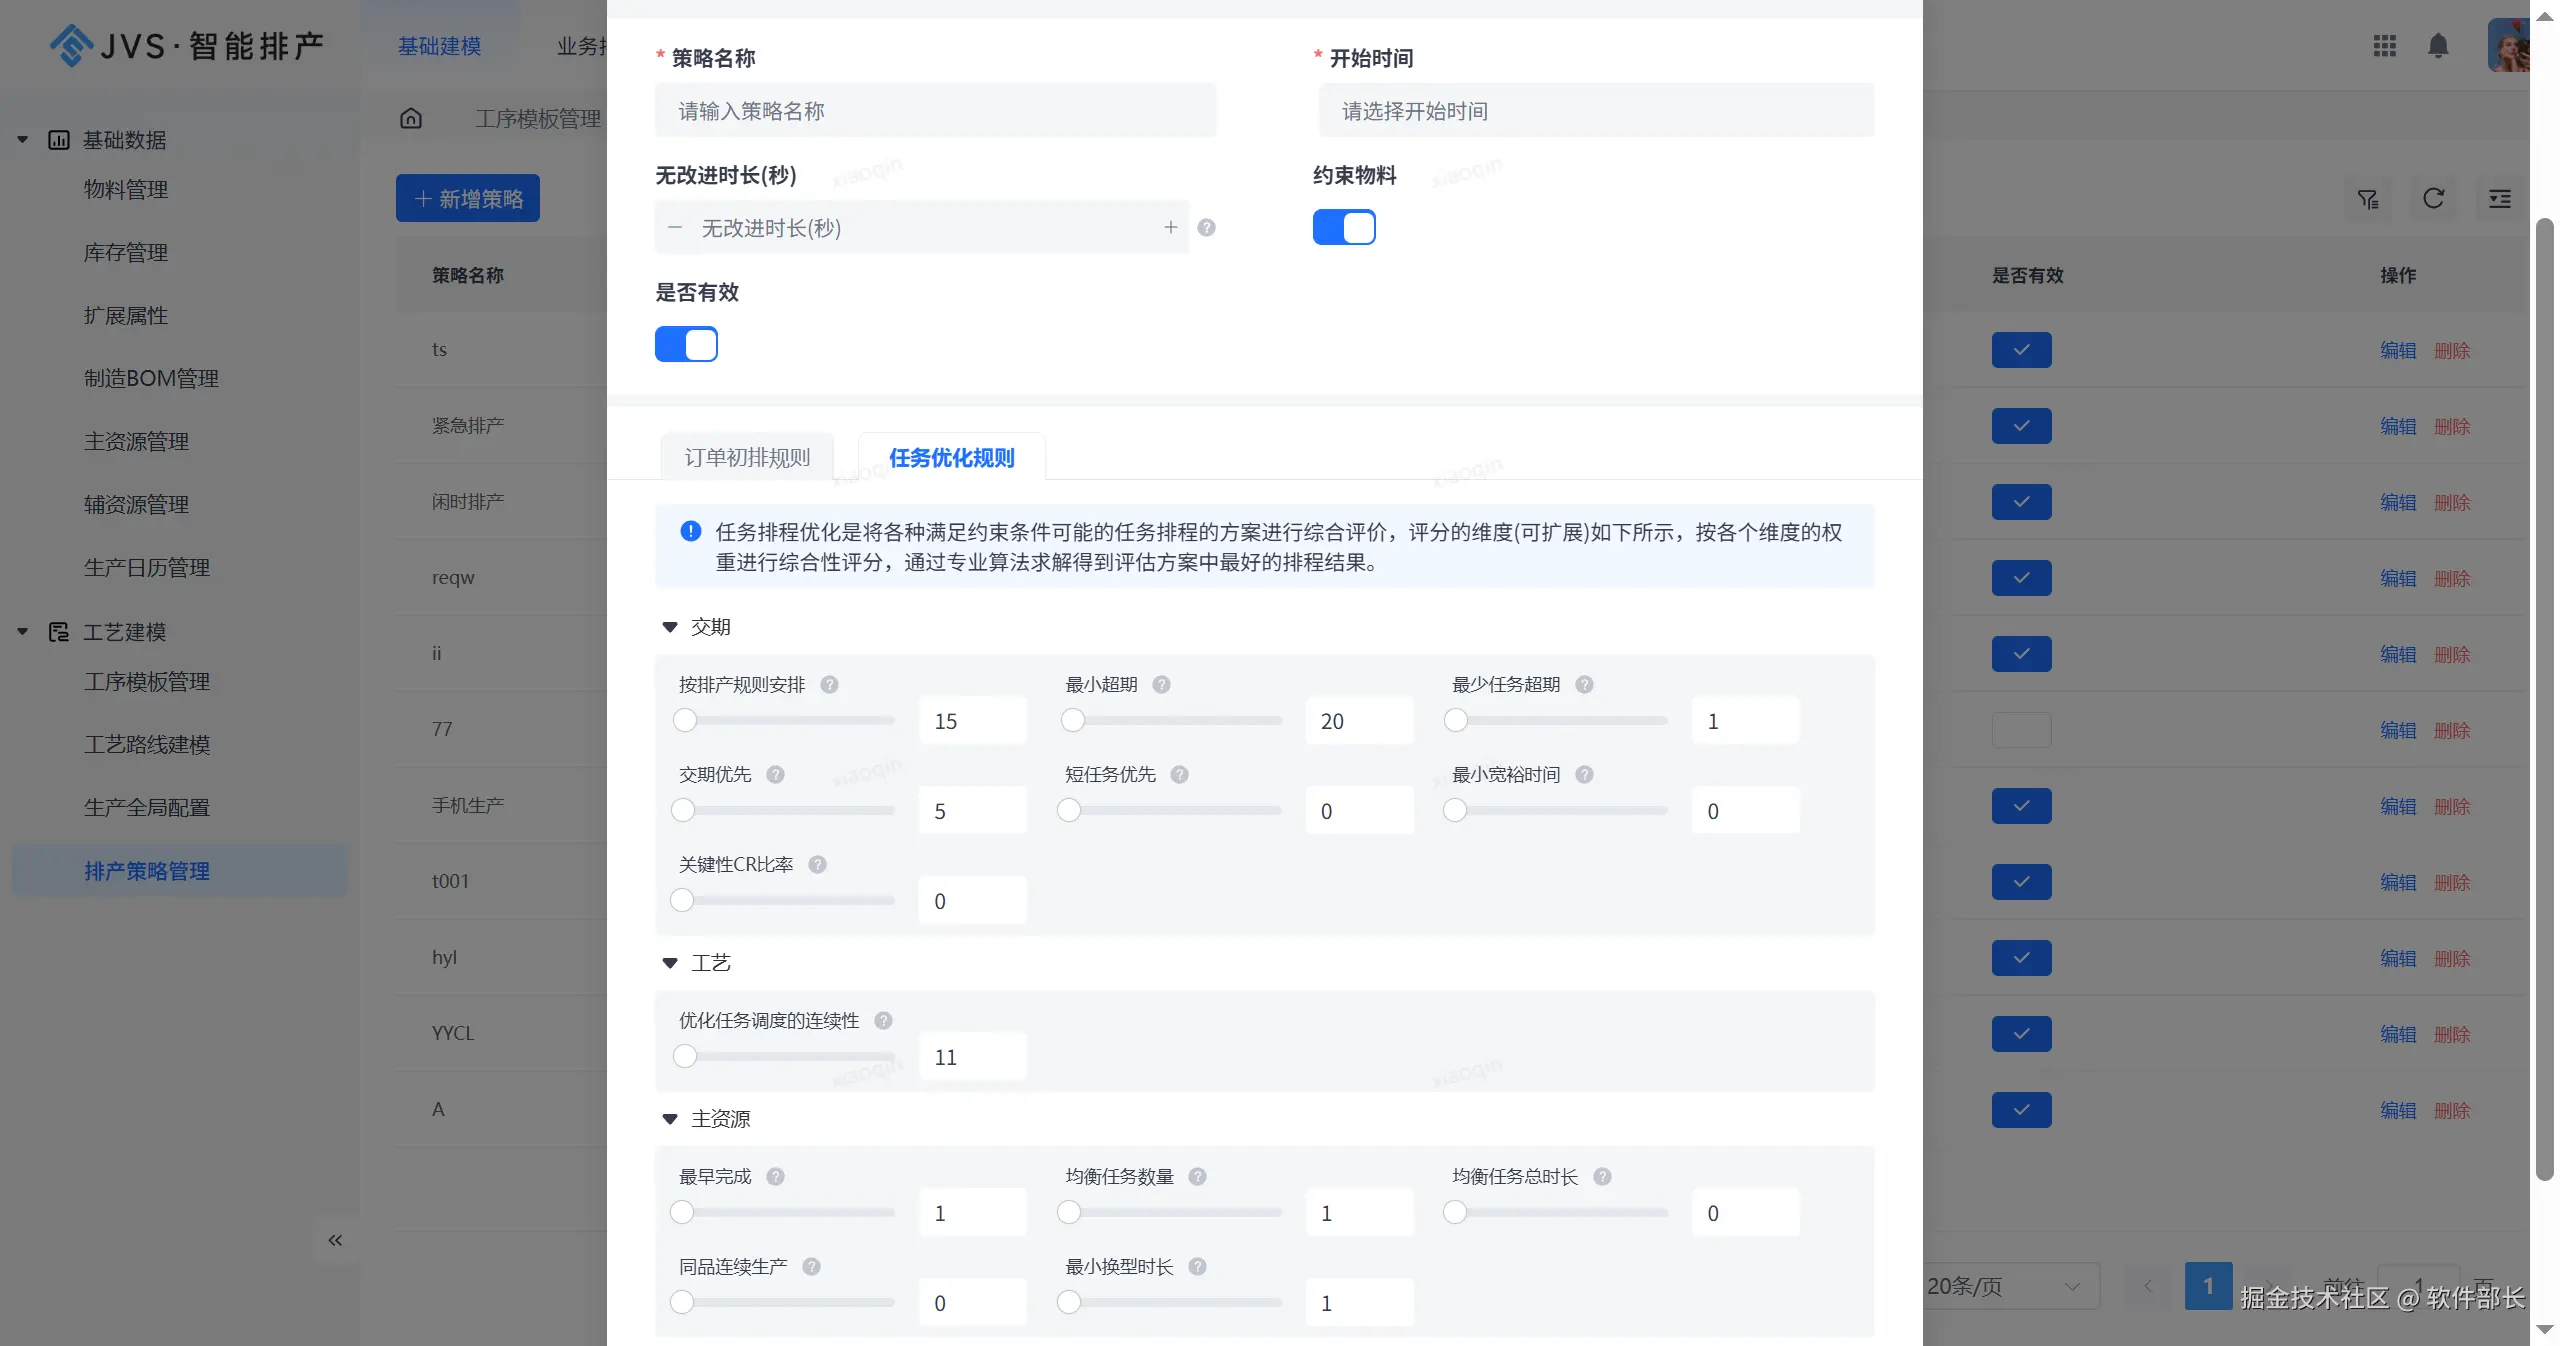Click the notification bell icon
Screen dimensions: 2560x1346
click(x=2438, y=46)
